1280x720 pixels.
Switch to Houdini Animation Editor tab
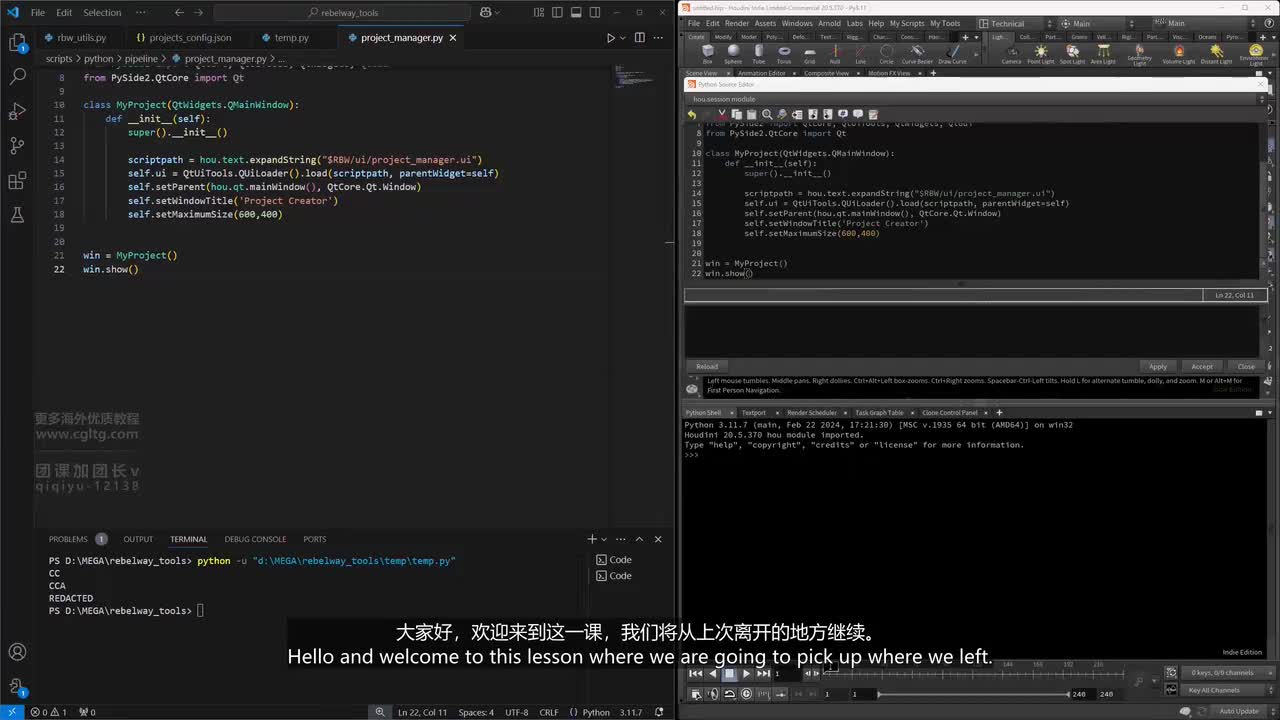tap(762, 73)
